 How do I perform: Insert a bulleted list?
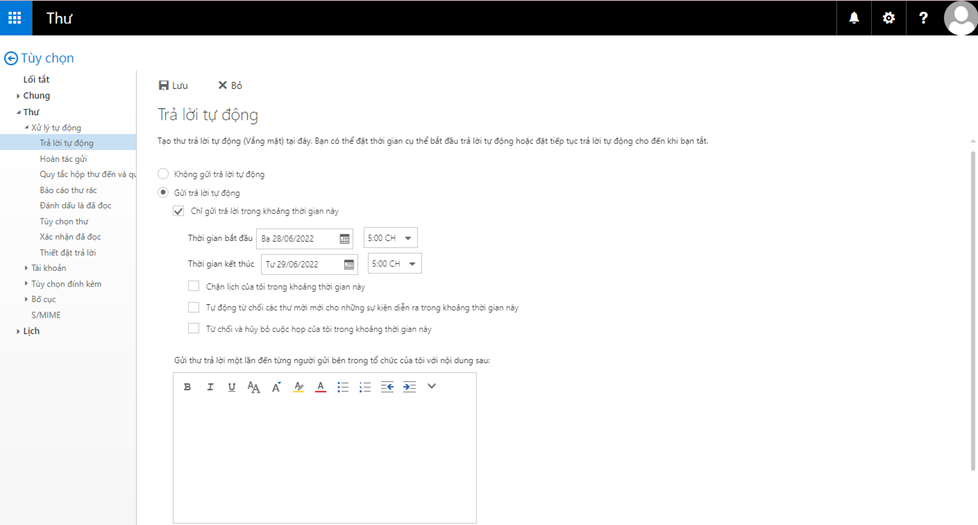click(343, 387)
